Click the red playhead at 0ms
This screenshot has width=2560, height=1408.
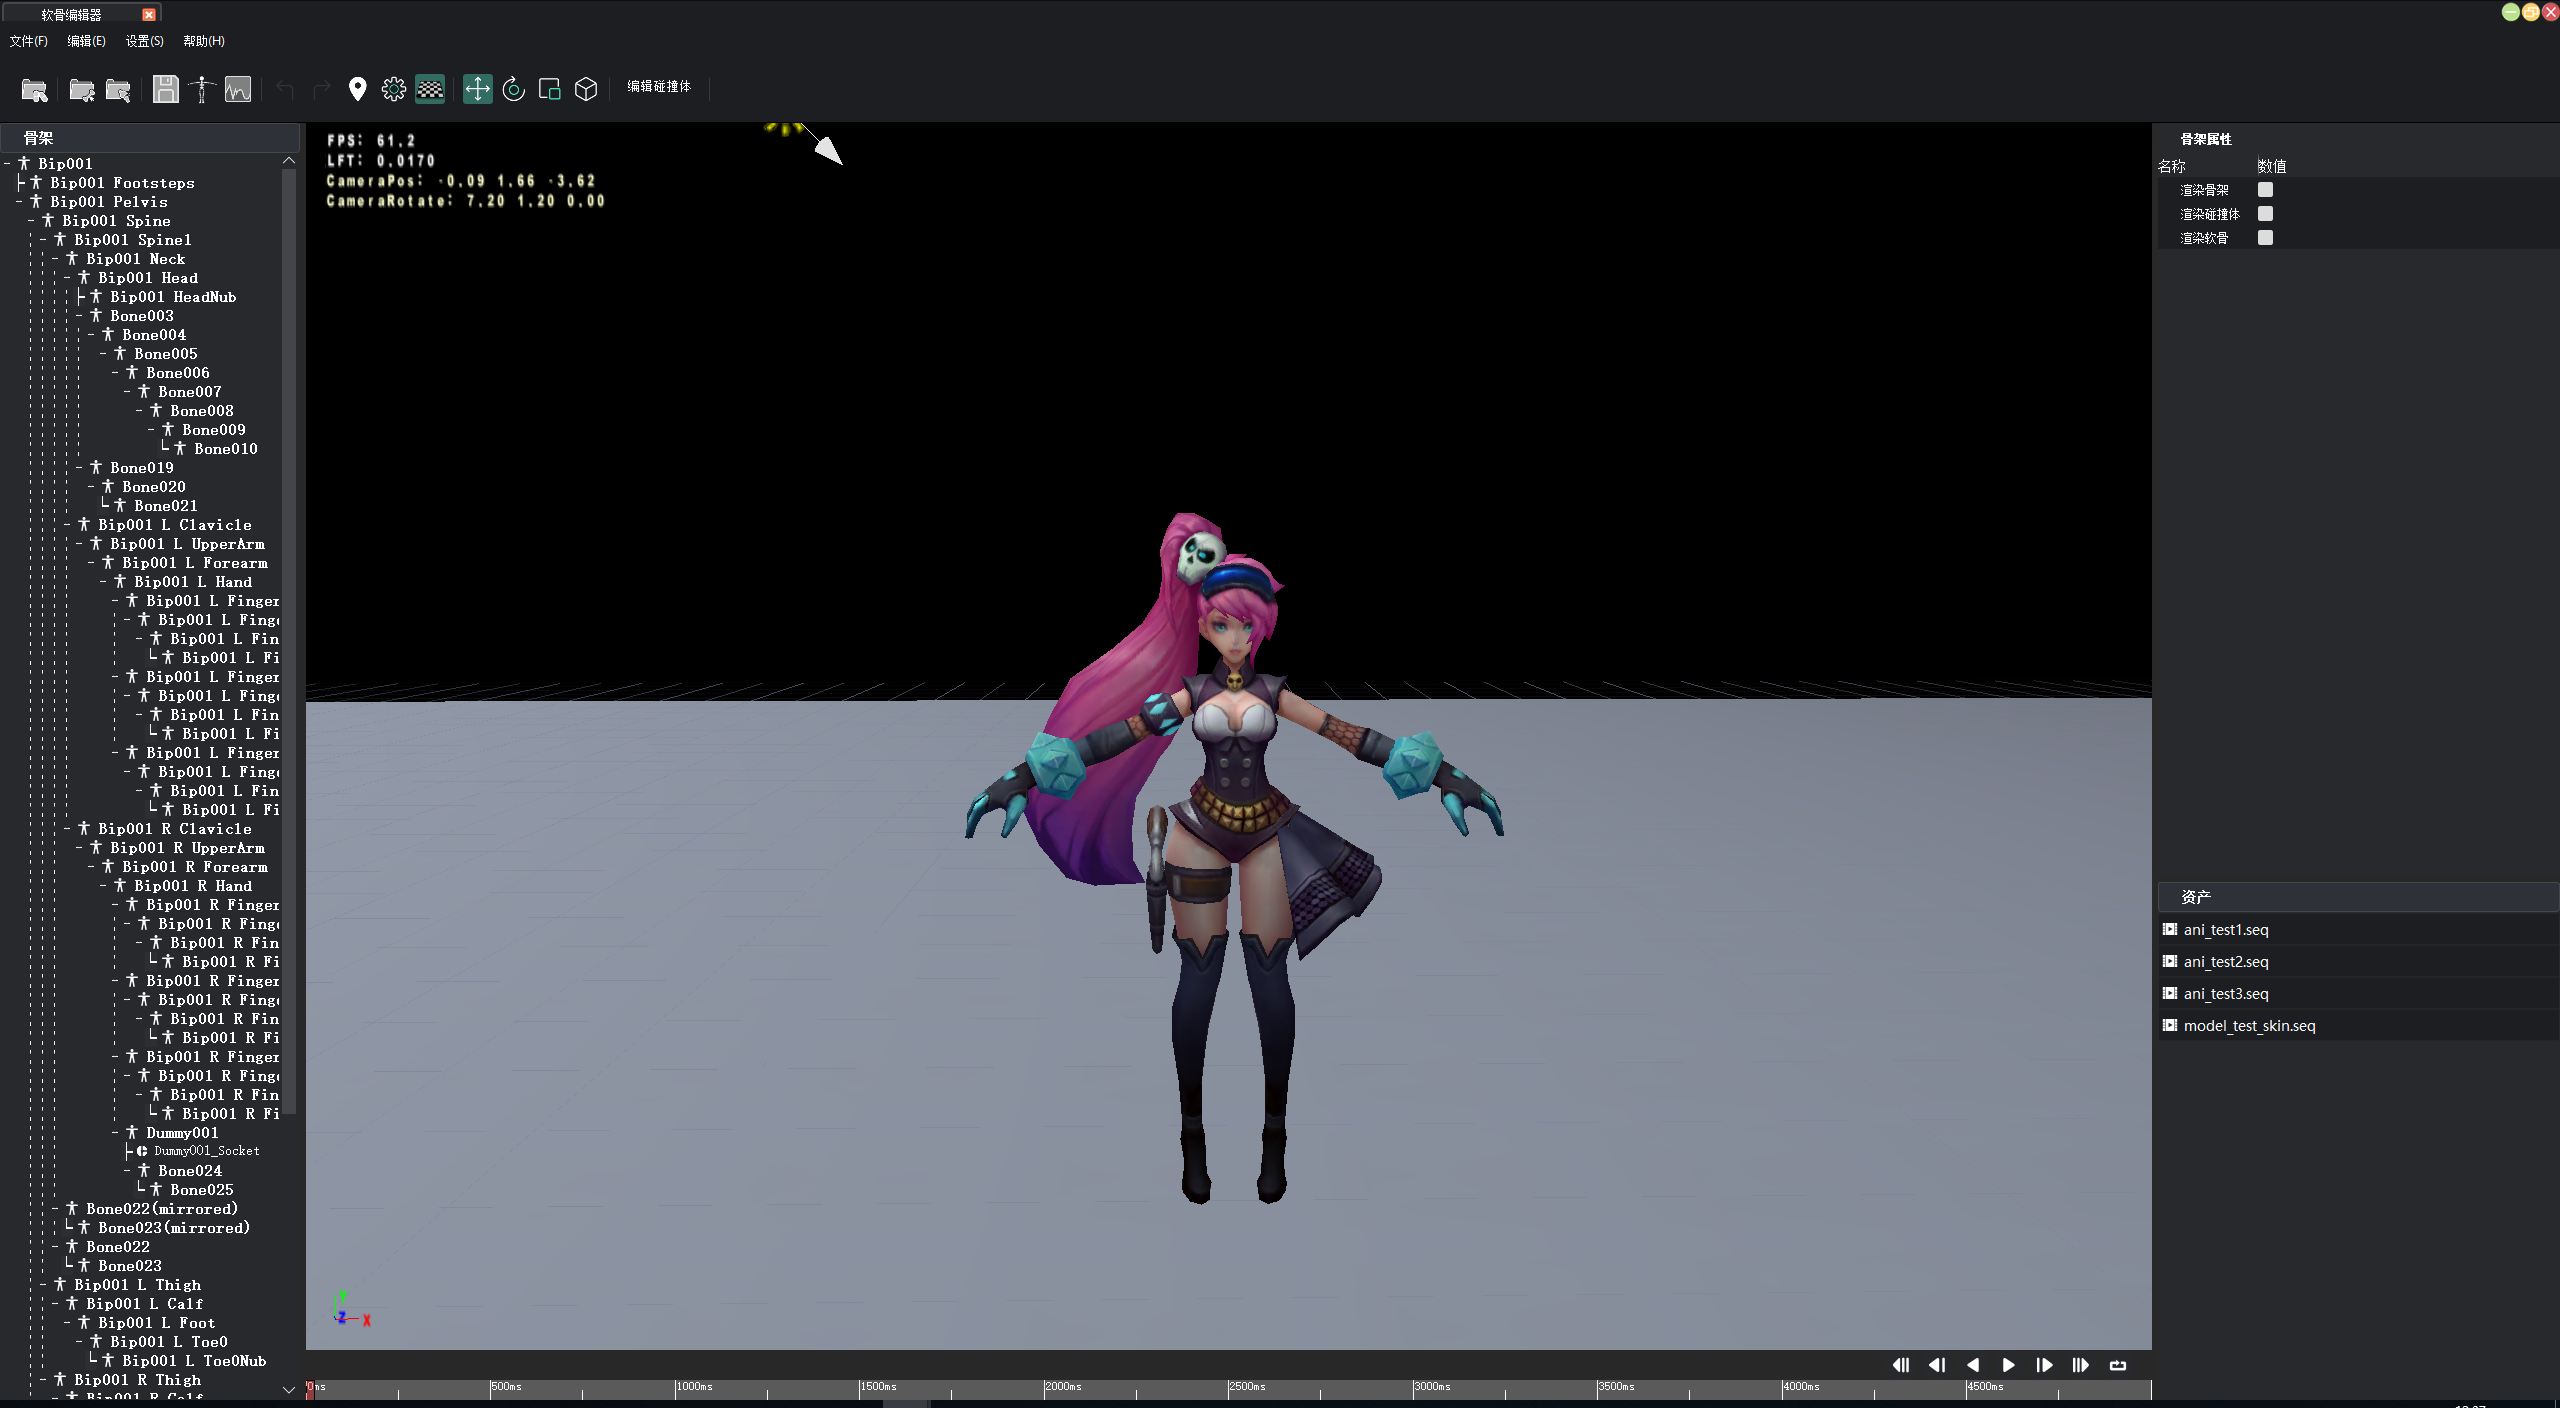[x=309, y=1389]
